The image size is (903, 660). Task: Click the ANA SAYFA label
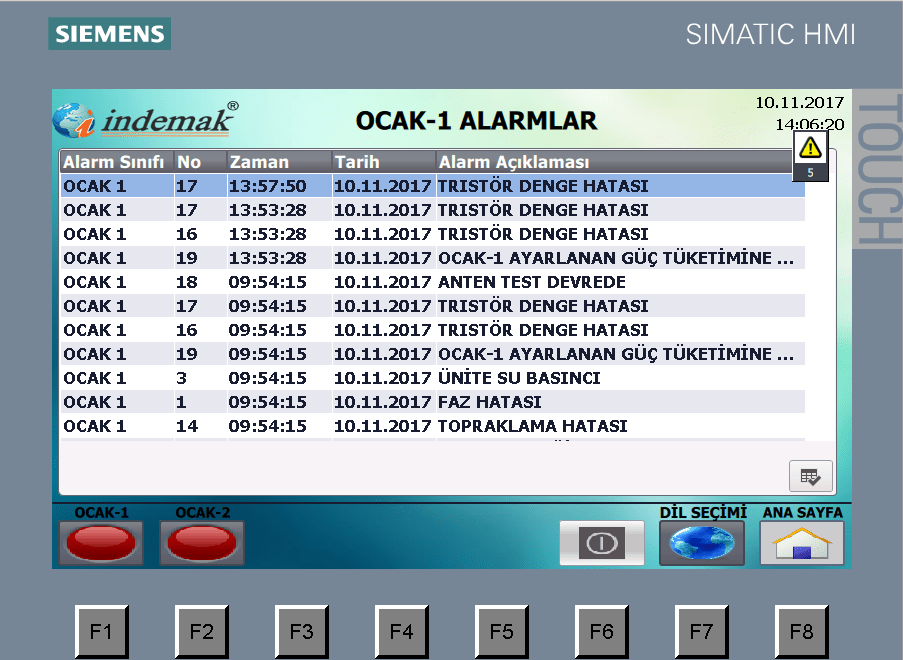click(803, 512)
